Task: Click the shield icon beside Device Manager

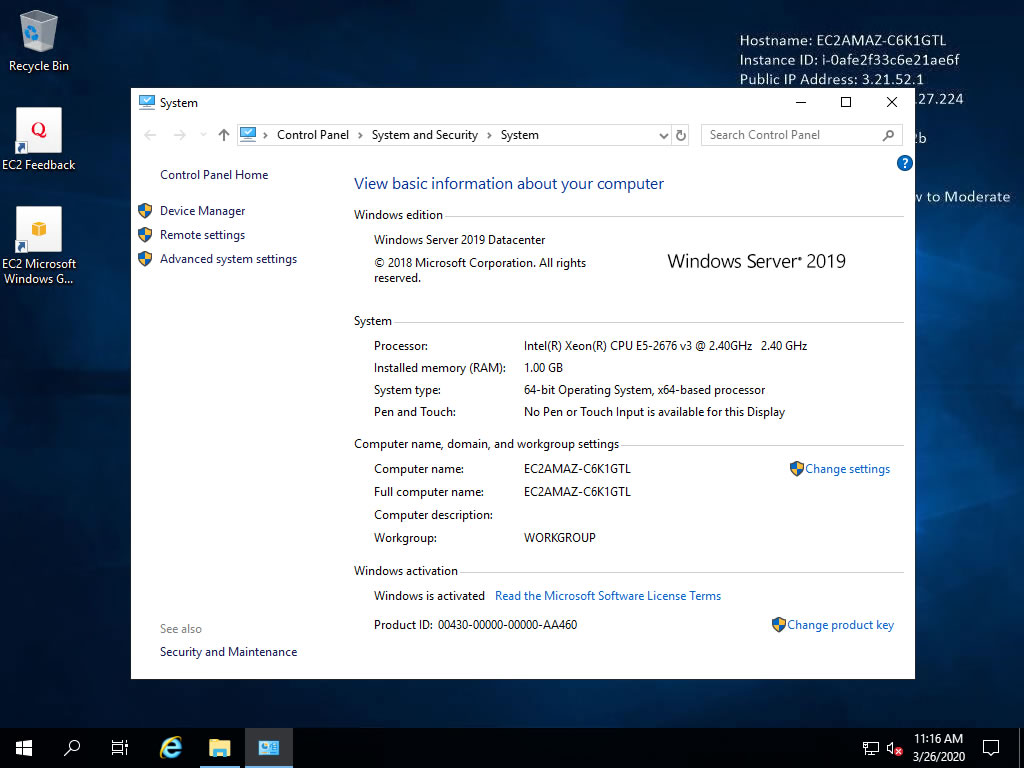Action: point(145,210)
